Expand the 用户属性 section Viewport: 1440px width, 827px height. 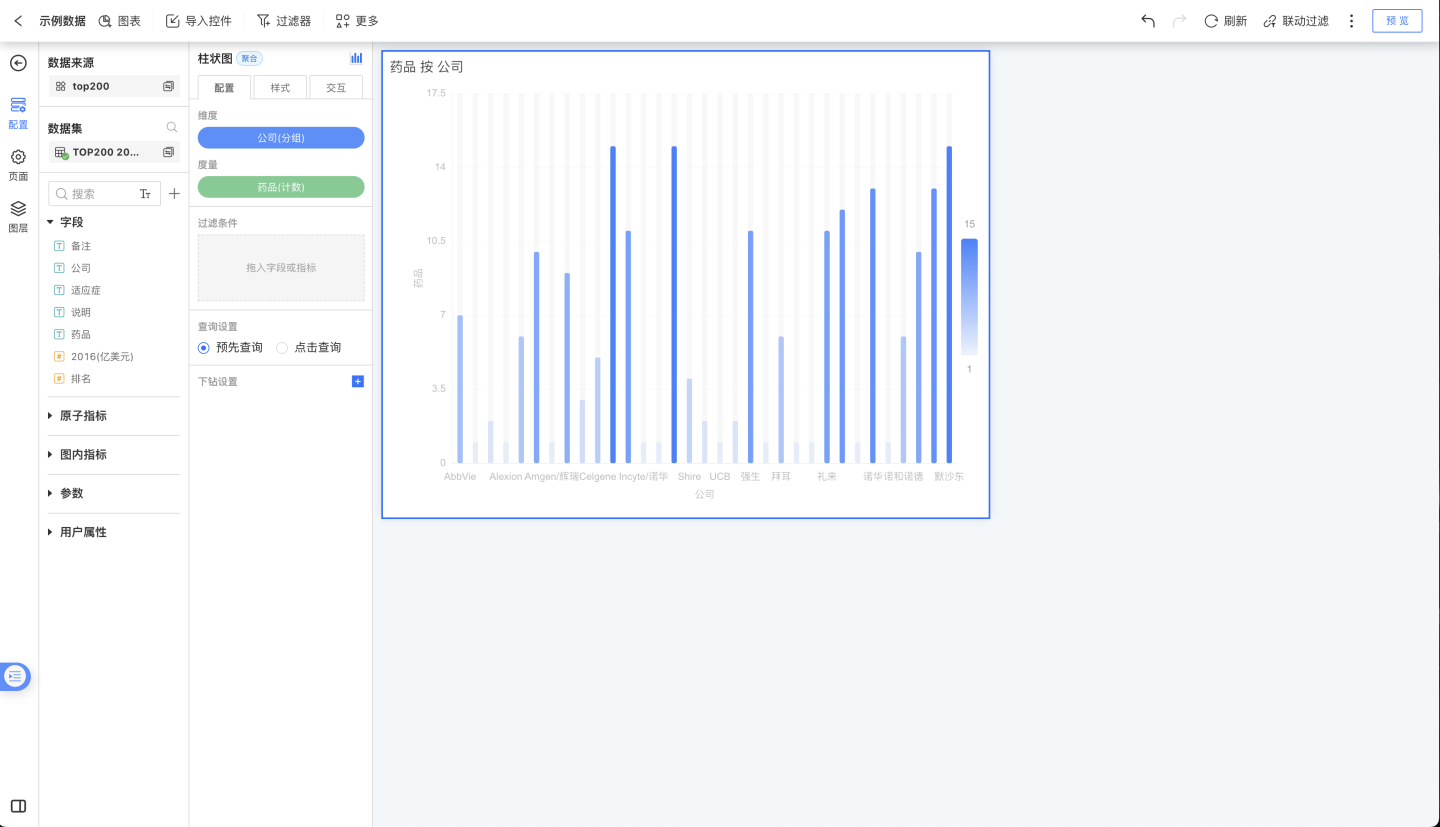51,533
